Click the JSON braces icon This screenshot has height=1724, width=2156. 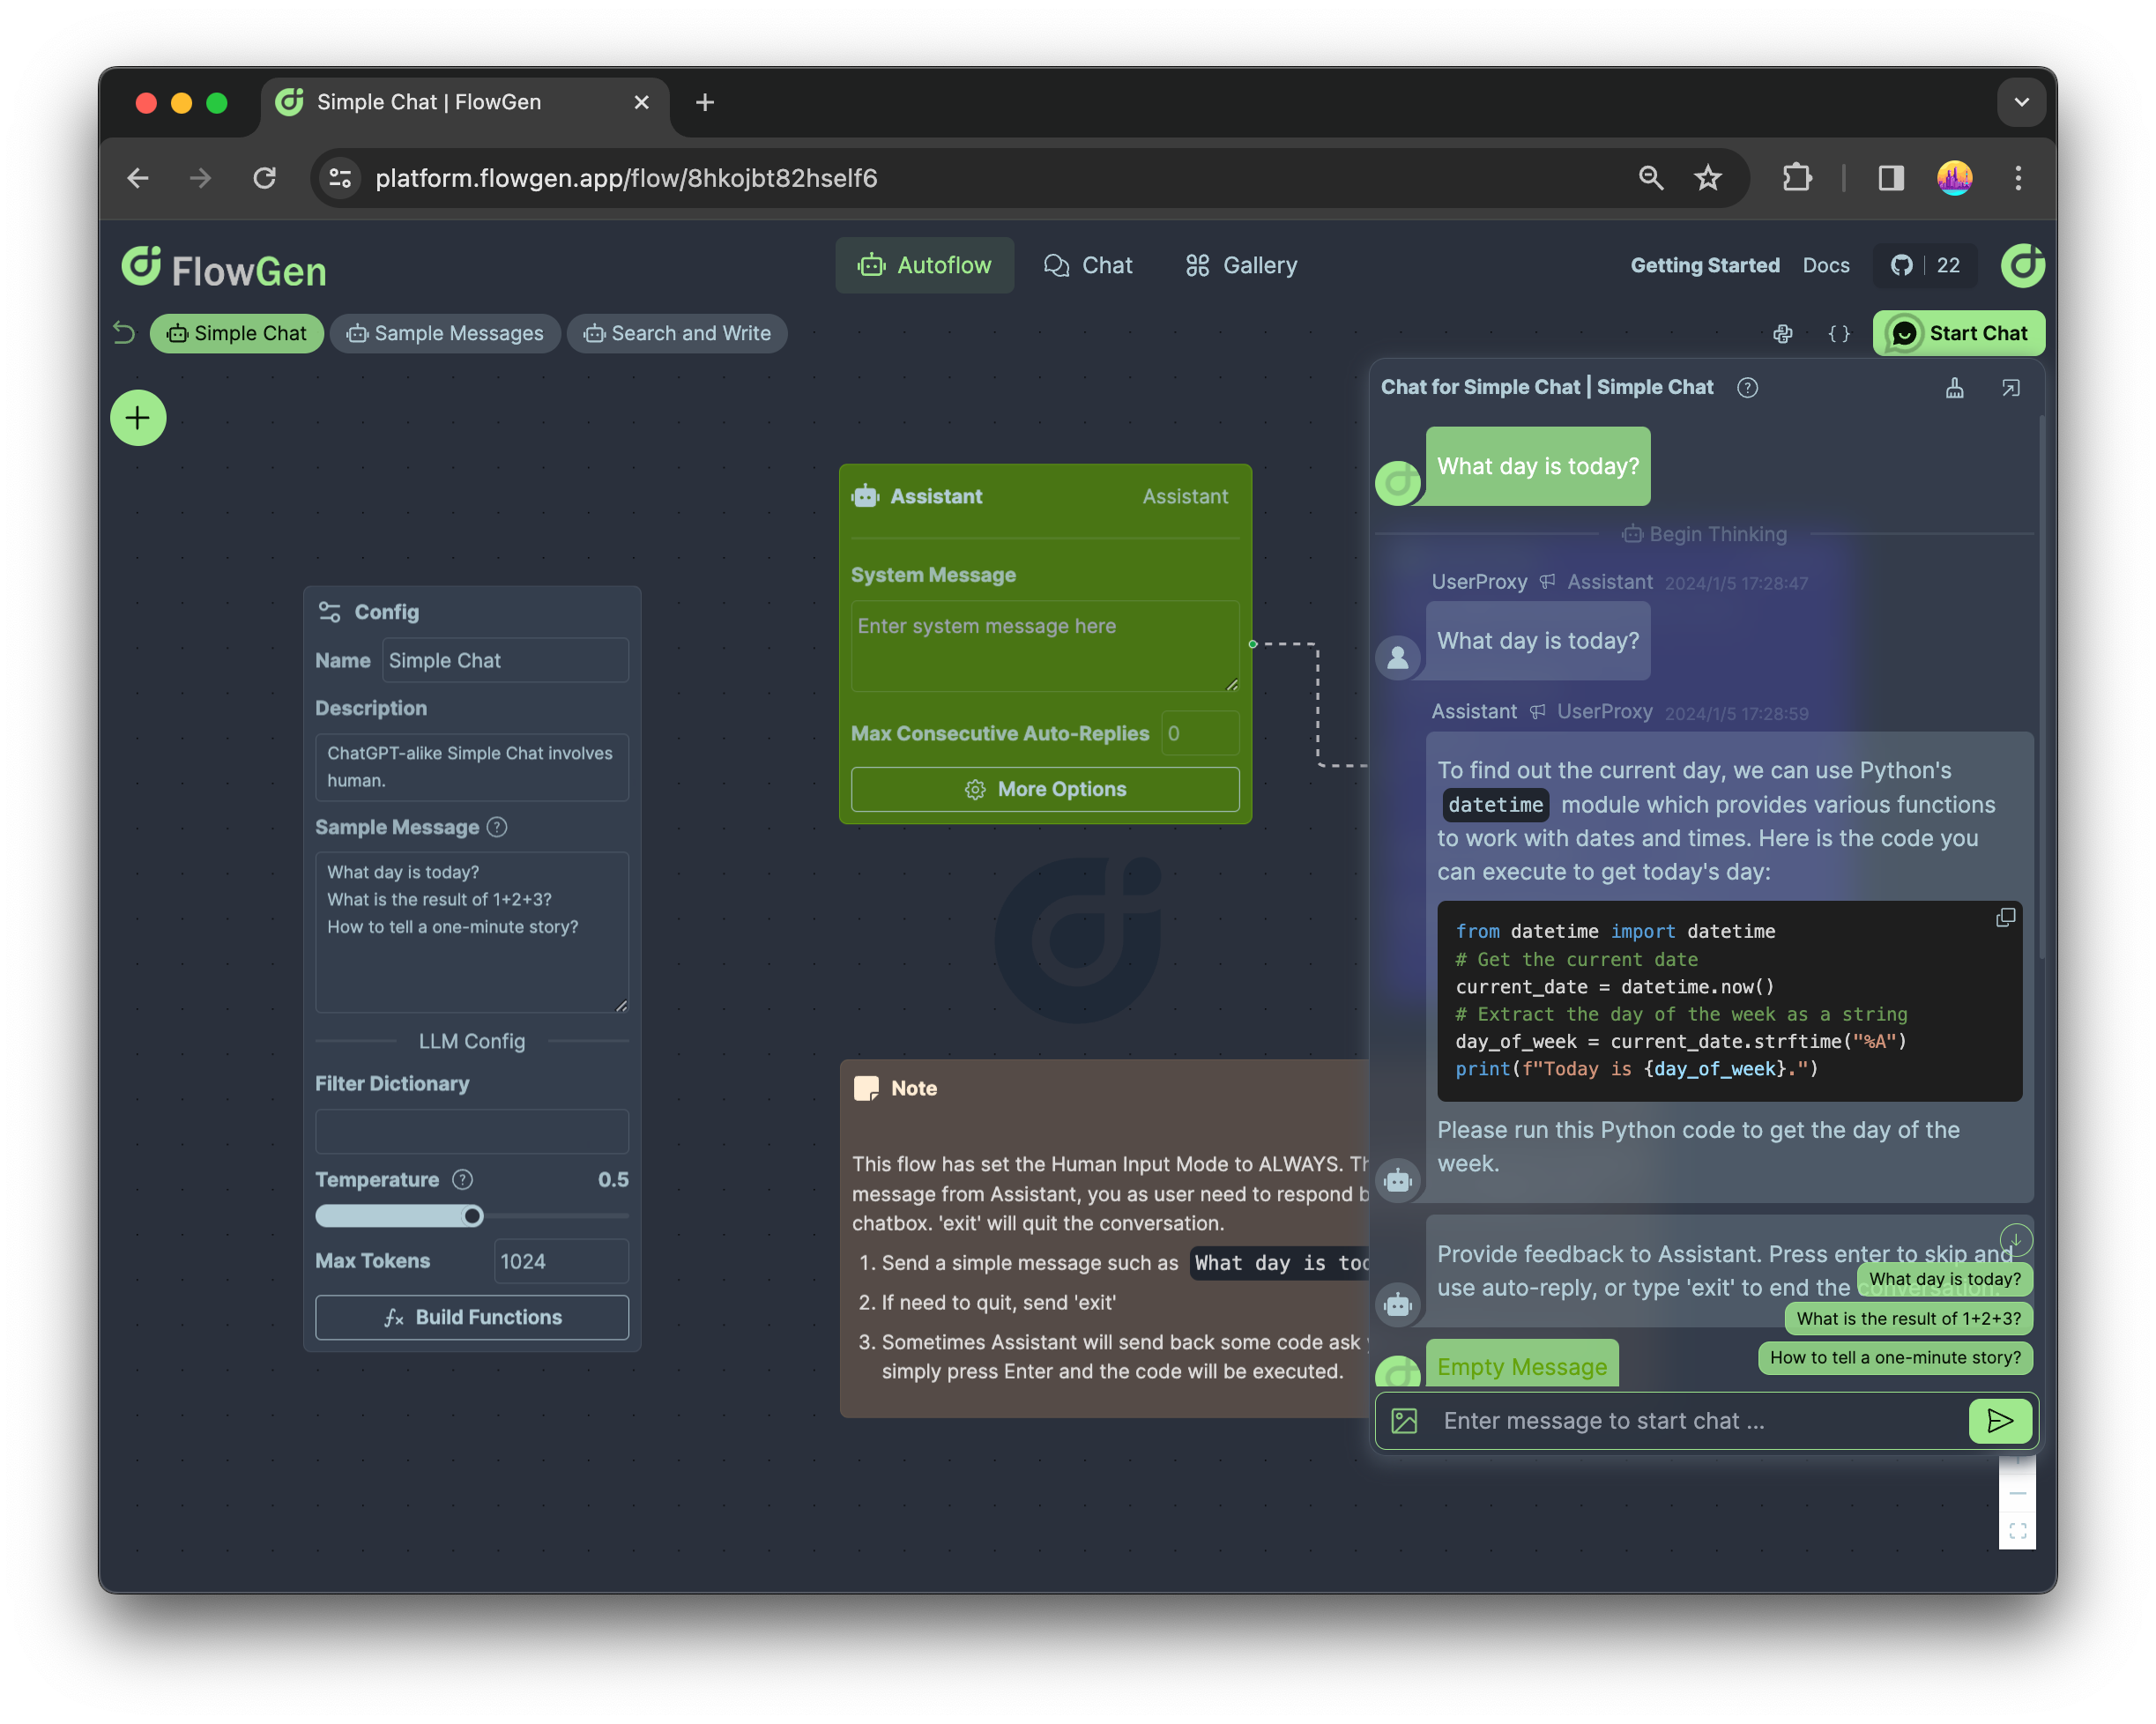(1838, 334)
